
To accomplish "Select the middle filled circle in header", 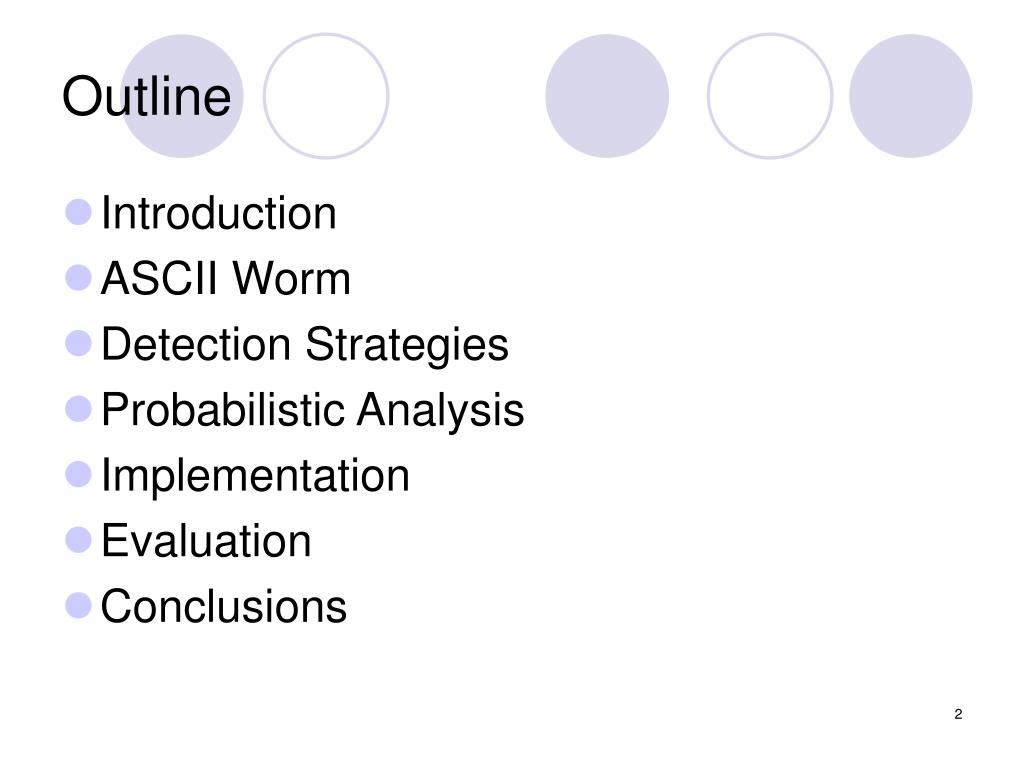I will pyautogui.click(x=607, y=96).
